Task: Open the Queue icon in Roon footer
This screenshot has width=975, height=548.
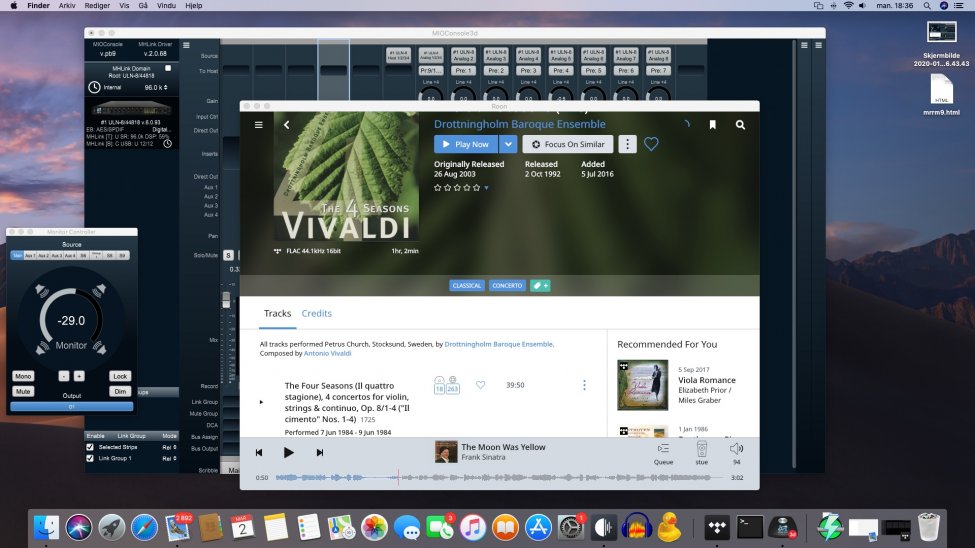Action: [x=663, y=448]
